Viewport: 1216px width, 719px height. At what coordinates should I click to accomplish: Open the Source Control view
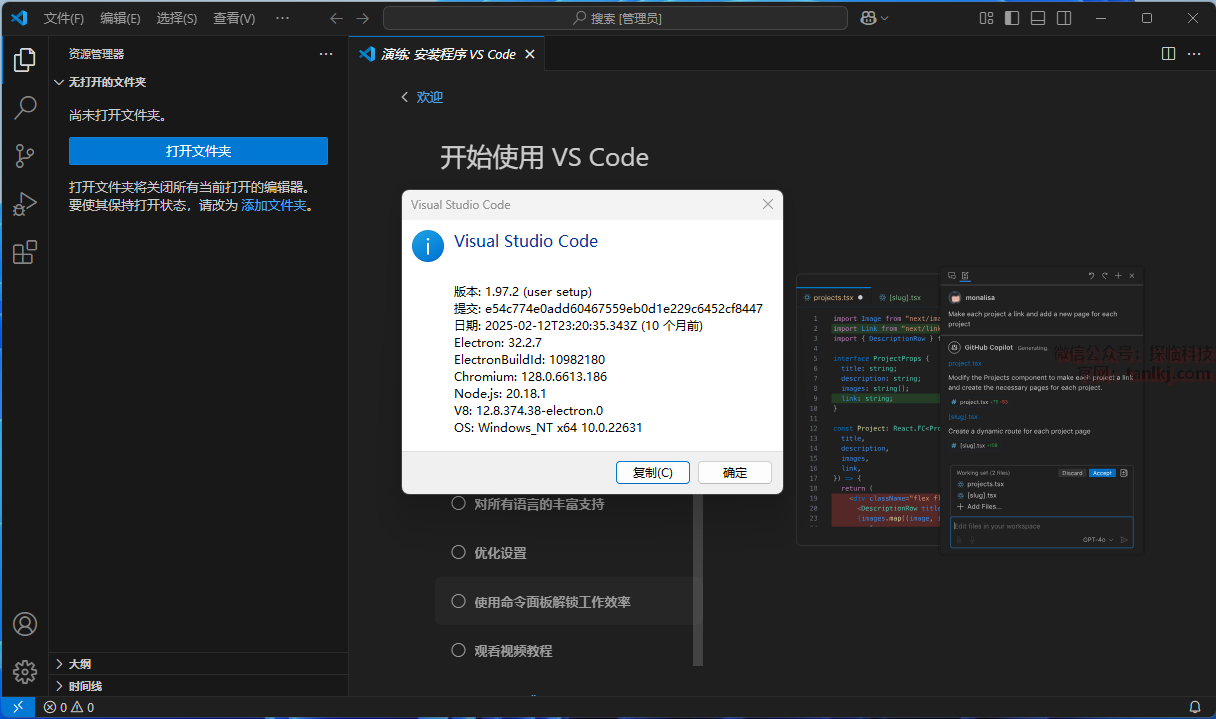click(25, 156)
